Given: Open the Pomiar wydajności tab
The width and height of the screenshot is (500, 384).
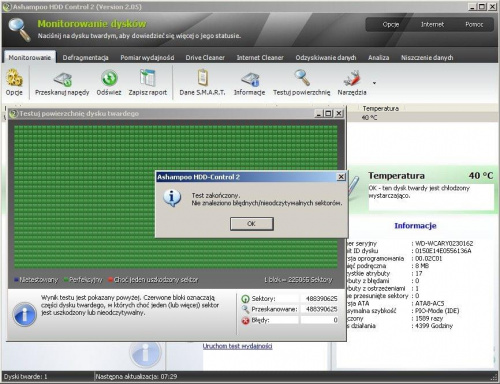Looking at the screenshot, I should click(x=147, y=57).
